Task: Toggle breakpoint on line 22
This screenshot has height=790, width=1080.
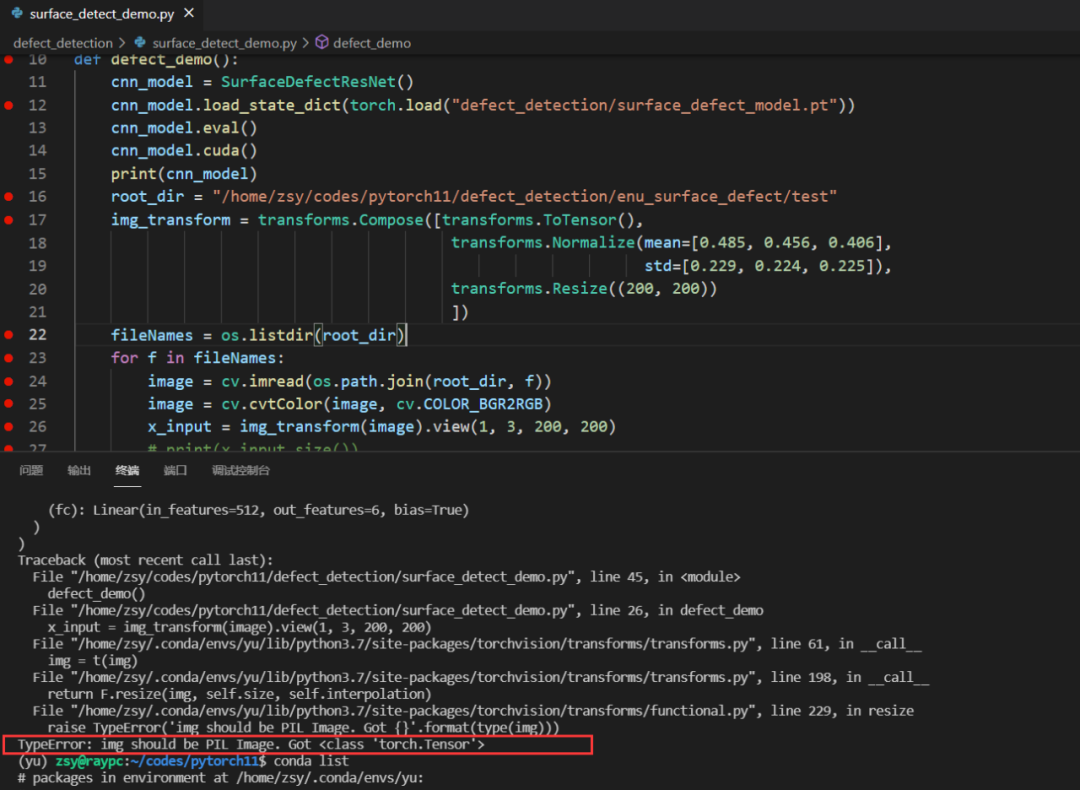Action: 9,335
